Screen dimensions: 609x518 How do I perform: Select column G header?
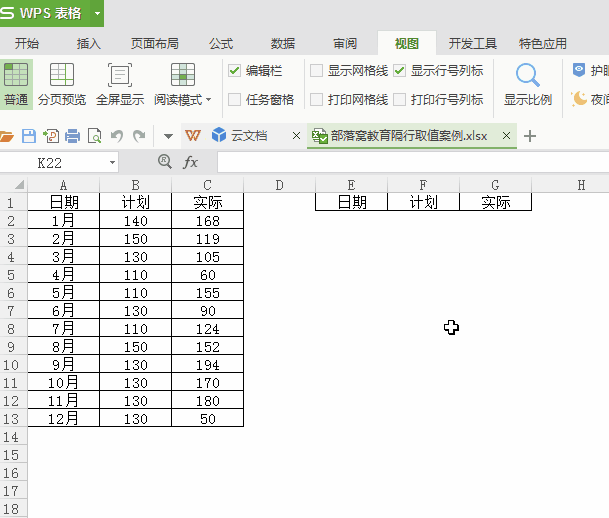pyautogui.click(x=495, y=185)
